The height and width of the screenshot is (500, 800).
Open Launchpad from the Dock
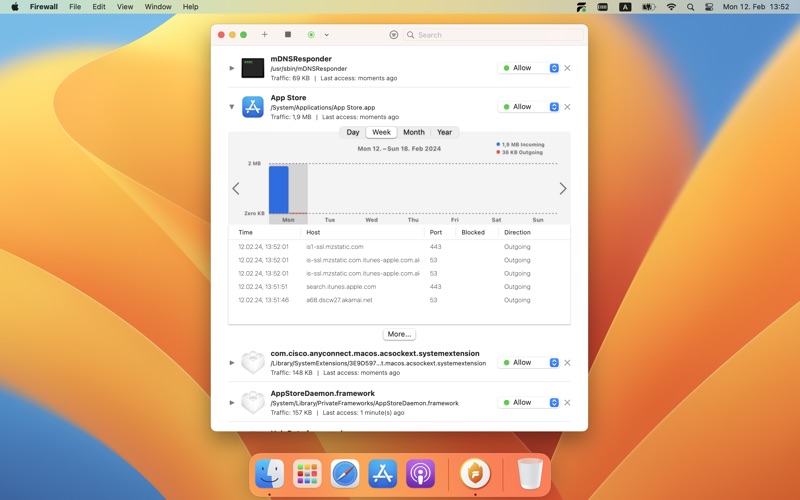(x=307, y=473)
